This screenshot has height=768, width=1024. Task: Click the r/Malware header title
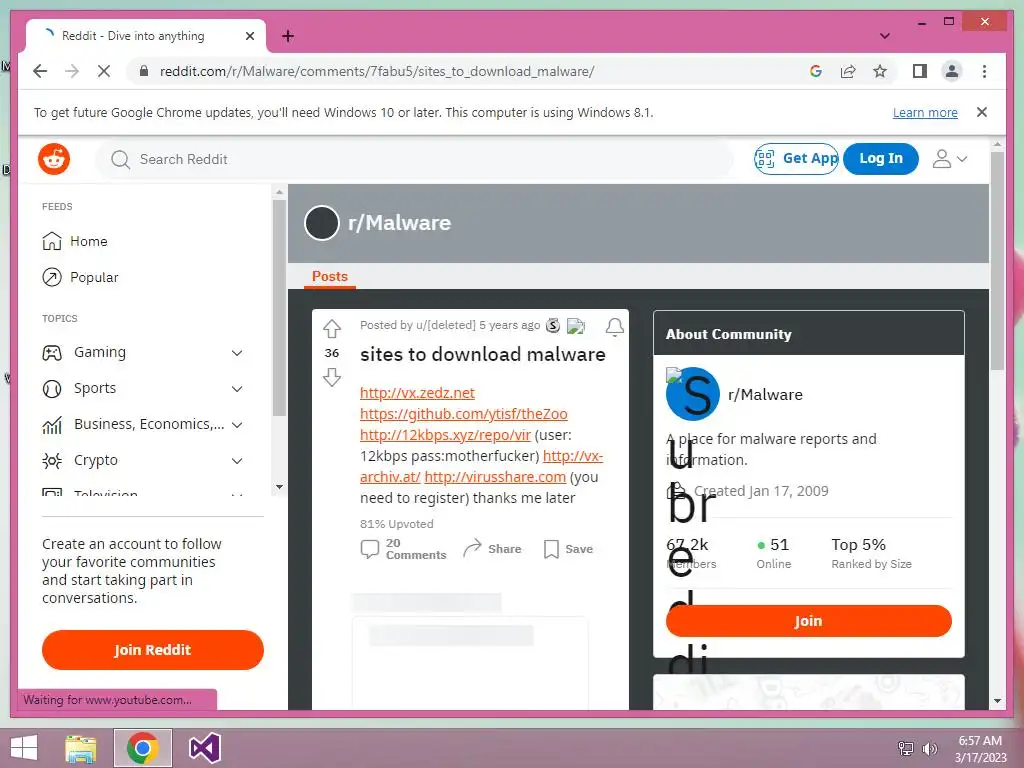click(x=400, y=223)
